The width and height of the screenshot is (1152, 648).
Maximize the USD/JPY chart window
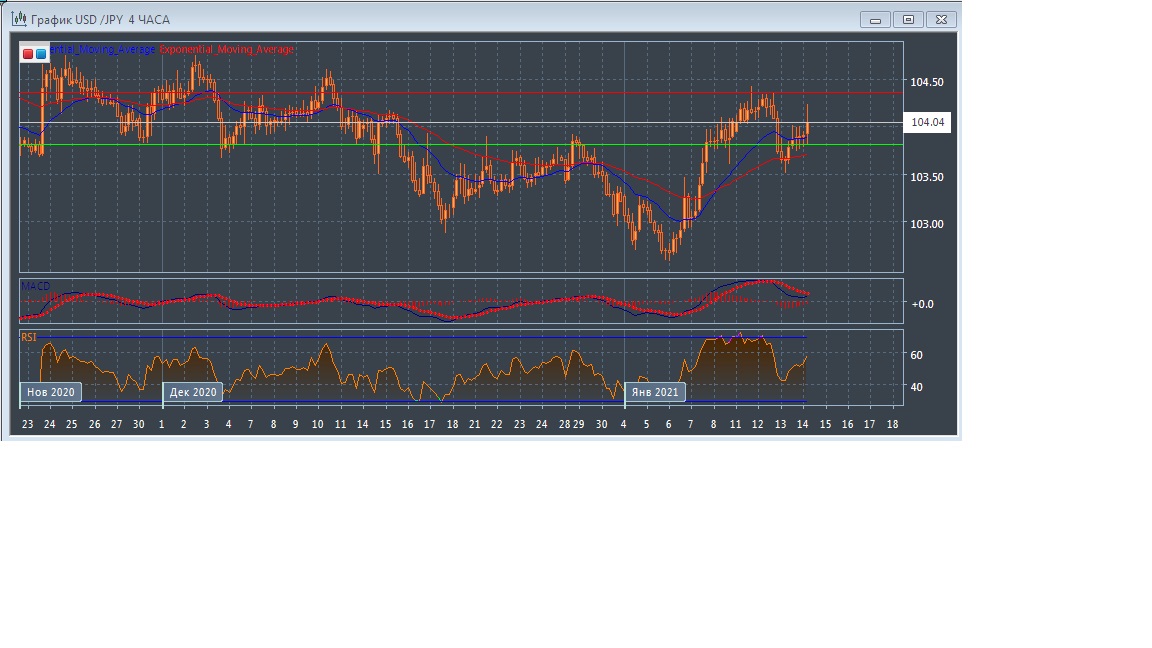[x=908, y=19]
